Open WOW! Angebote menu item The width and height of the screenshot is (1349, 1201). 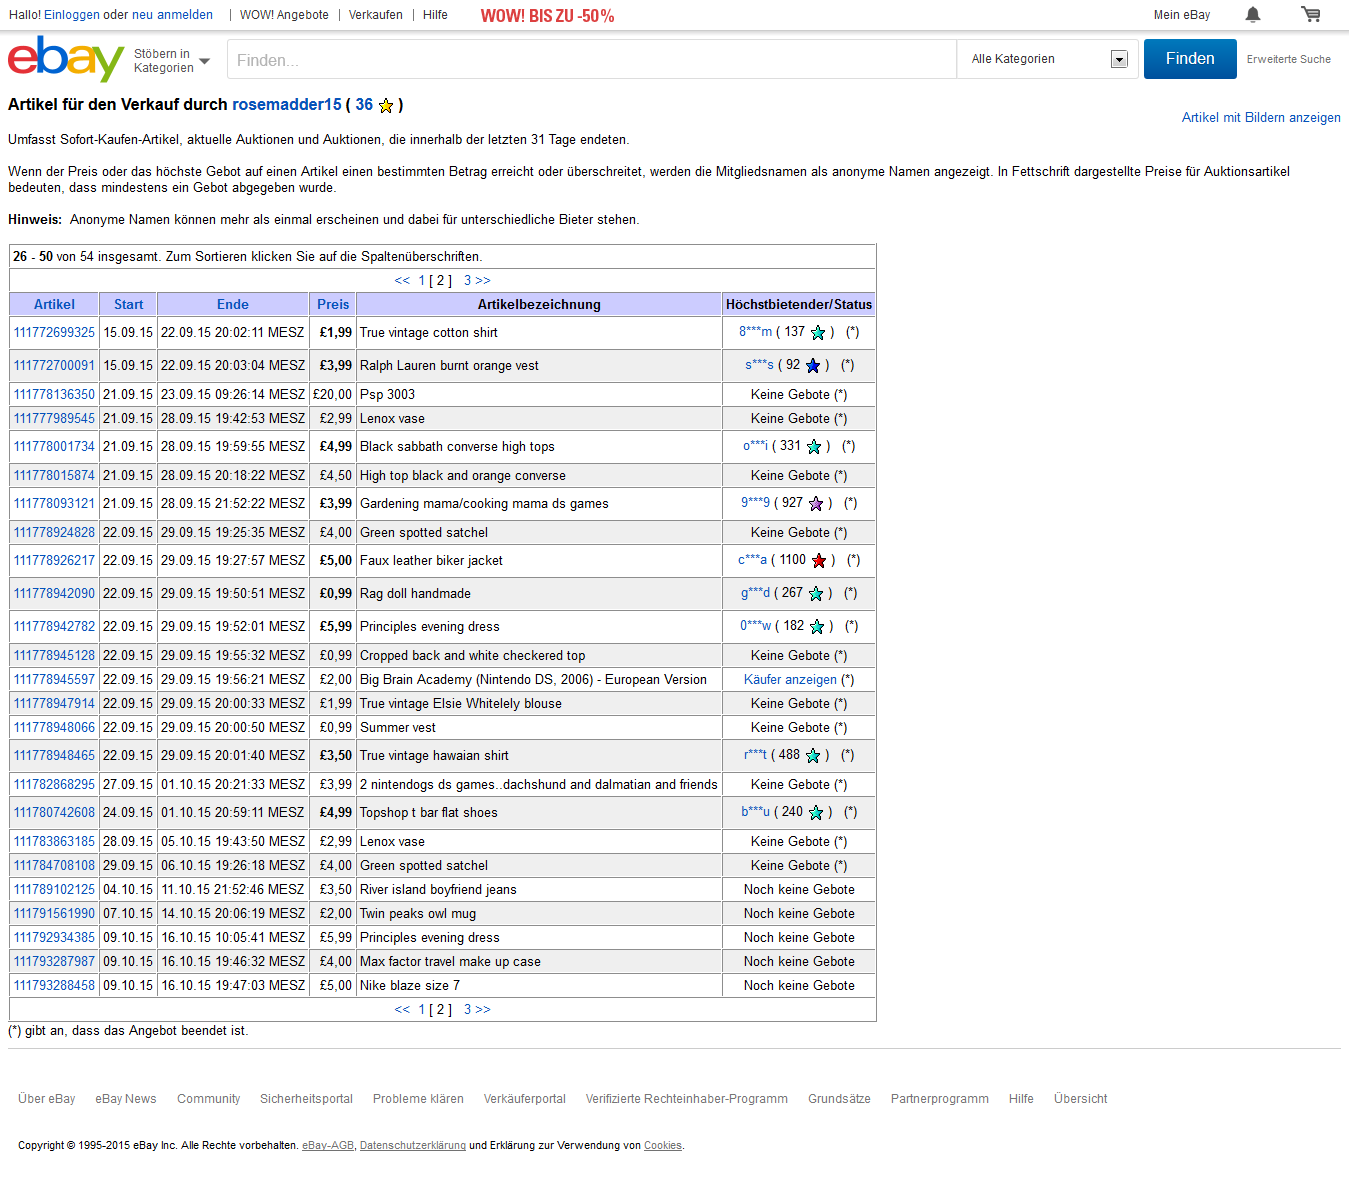(x=284, y=15)
